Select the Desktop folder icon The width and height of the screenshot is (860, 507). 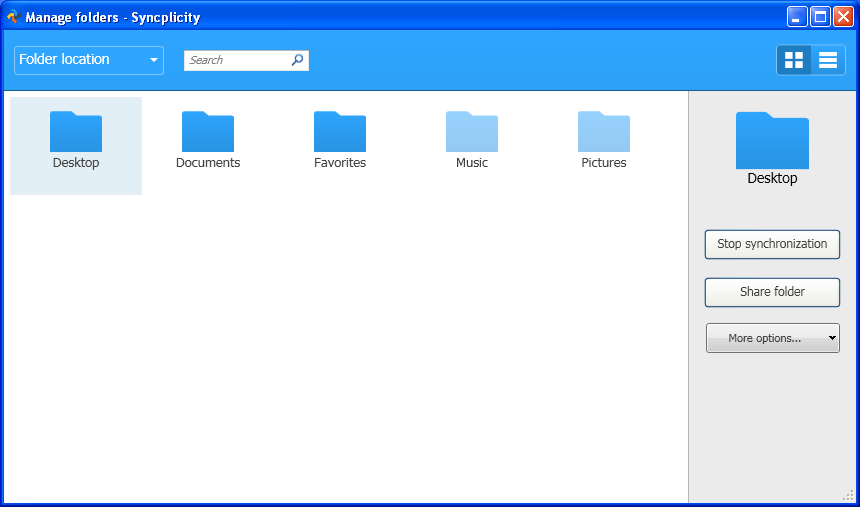pos(76,132)
